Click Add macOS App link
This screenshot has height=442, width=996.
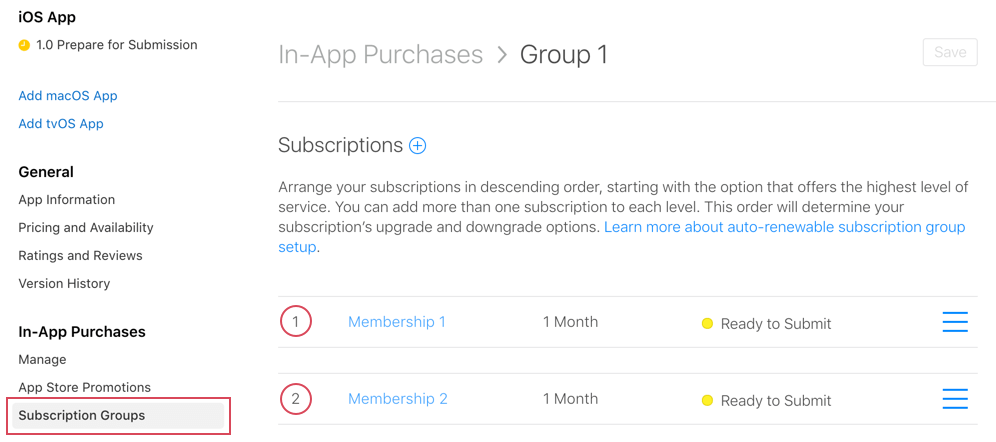(68, 96)
